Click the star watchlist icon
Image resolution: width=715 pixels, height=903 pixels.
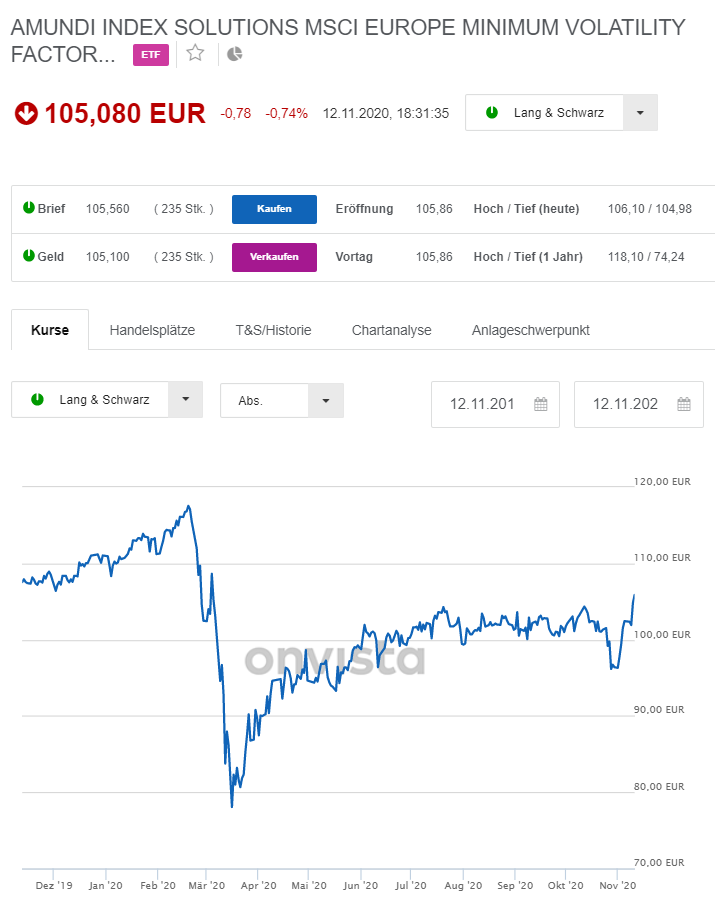tap(195, 53)
